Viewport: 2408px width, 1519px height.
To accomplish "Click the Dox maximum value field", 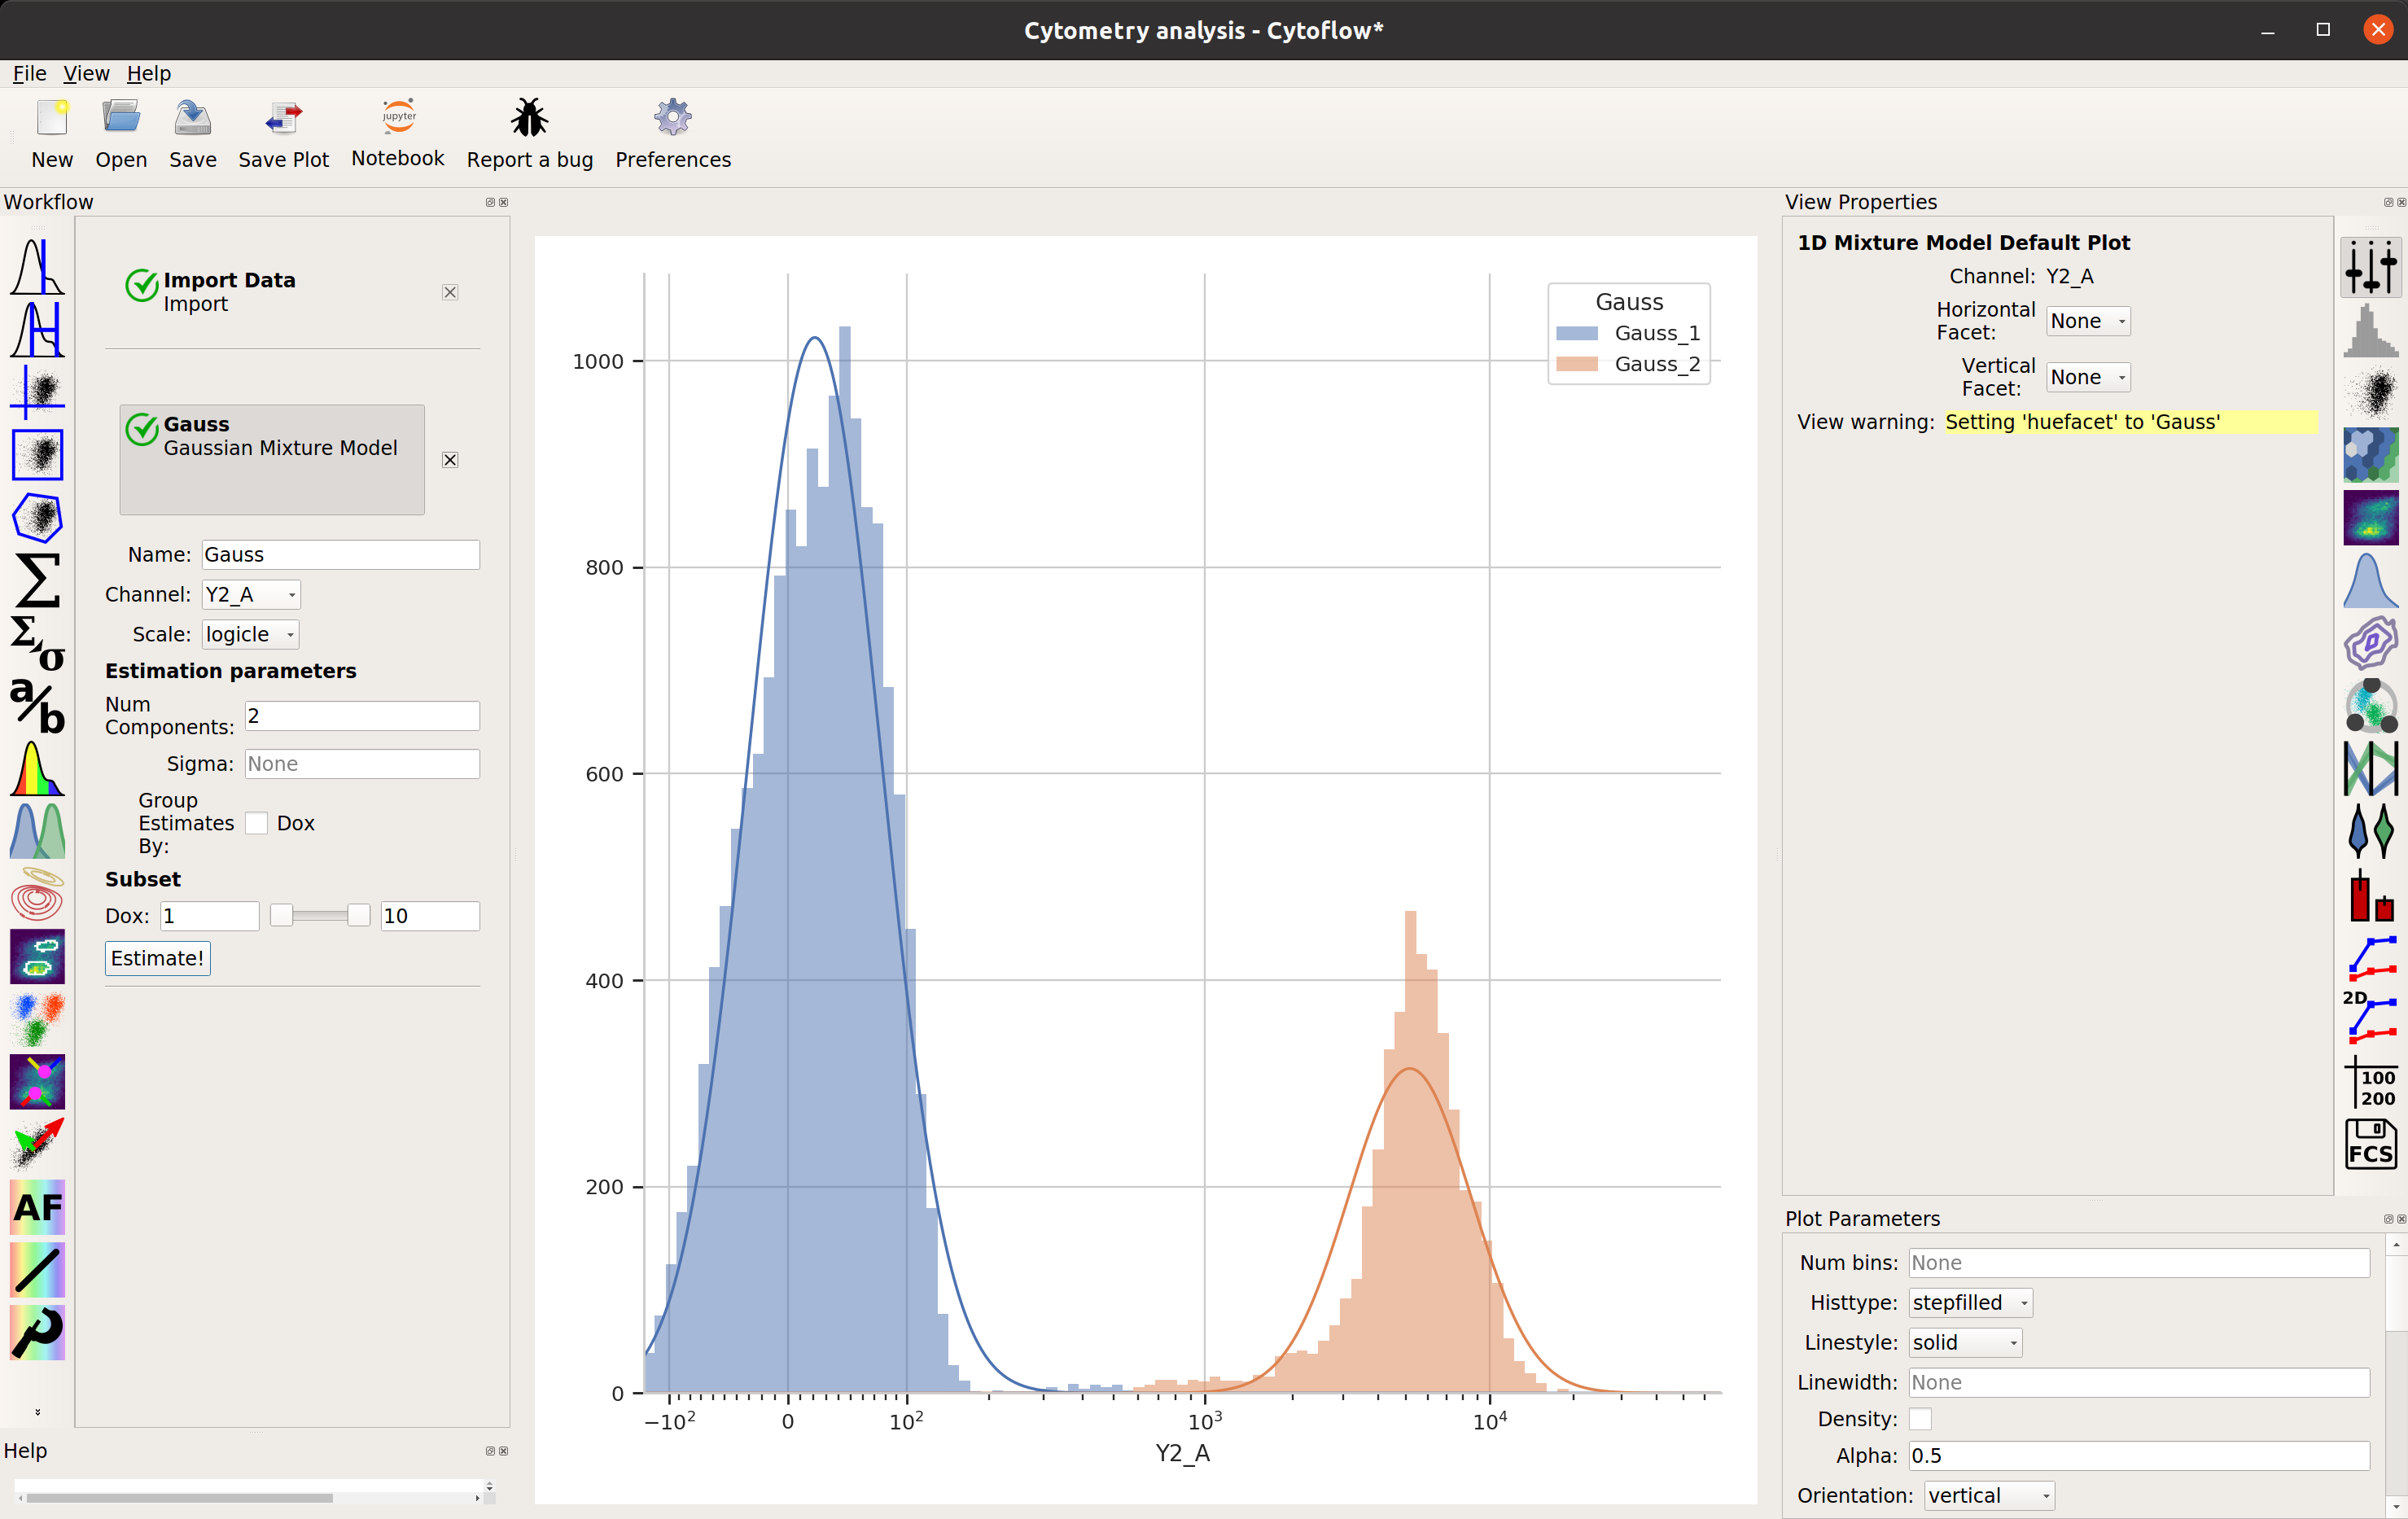I will click(x=430, y=916).
